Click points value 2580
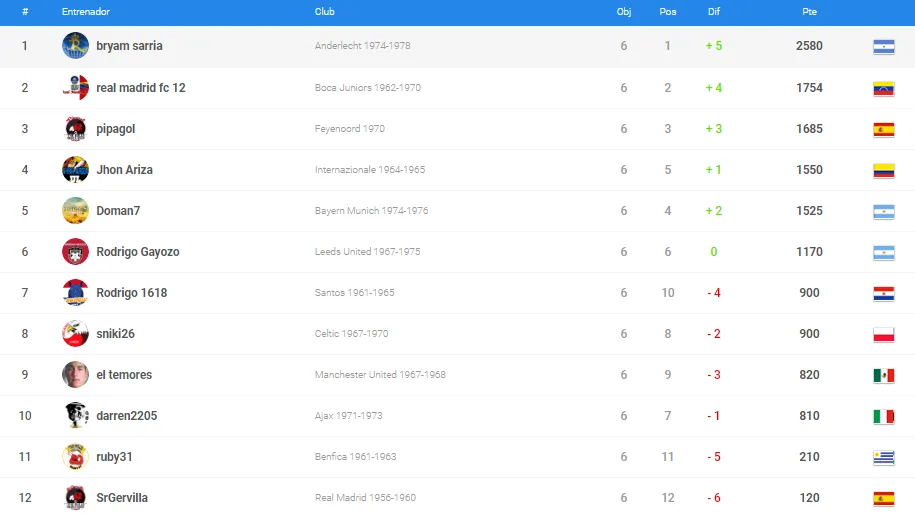The height and width of the screenshot is (517, 915). (809, 46)
